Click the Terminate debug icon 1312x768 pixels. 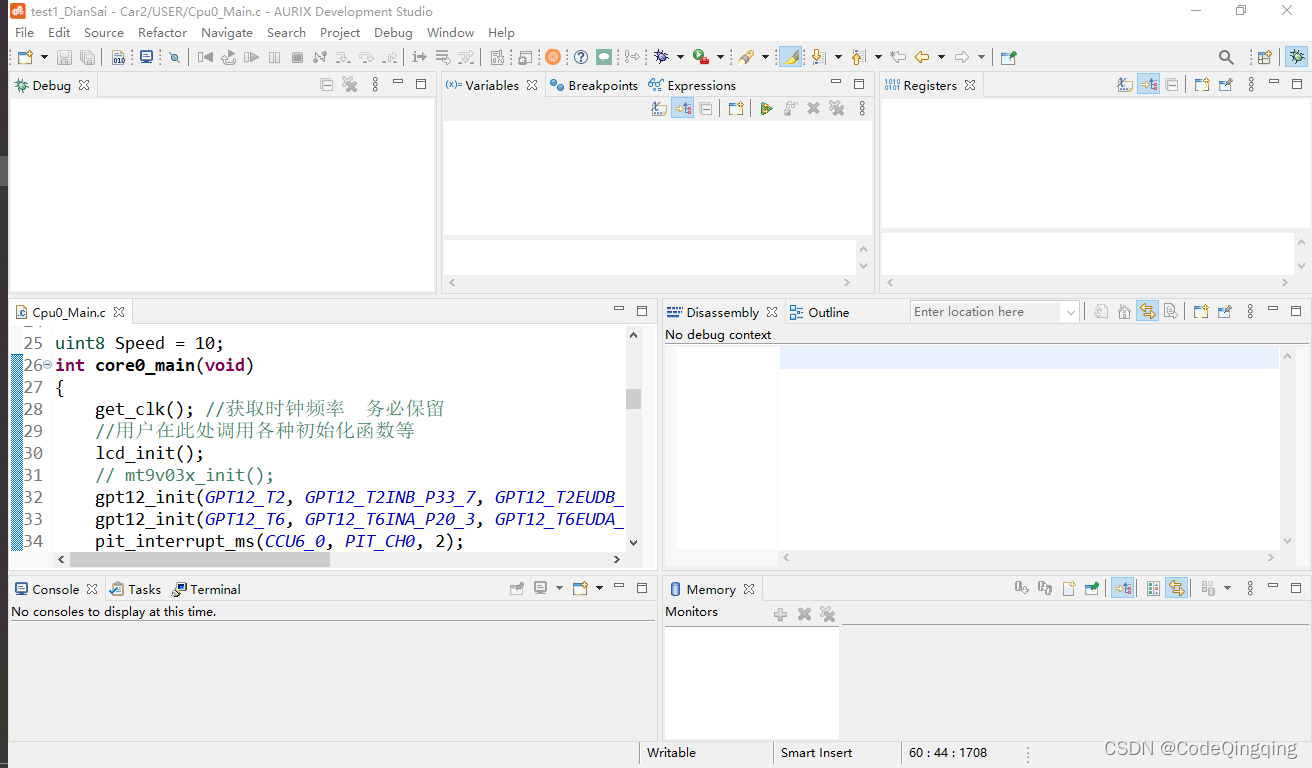click(x=296, y=57)
